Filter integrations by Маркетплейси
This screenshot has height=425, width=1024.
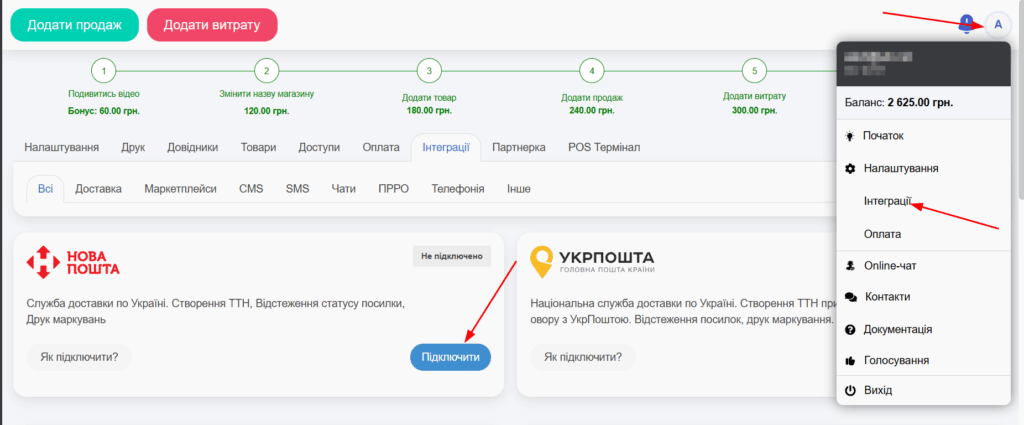(180, 189)
